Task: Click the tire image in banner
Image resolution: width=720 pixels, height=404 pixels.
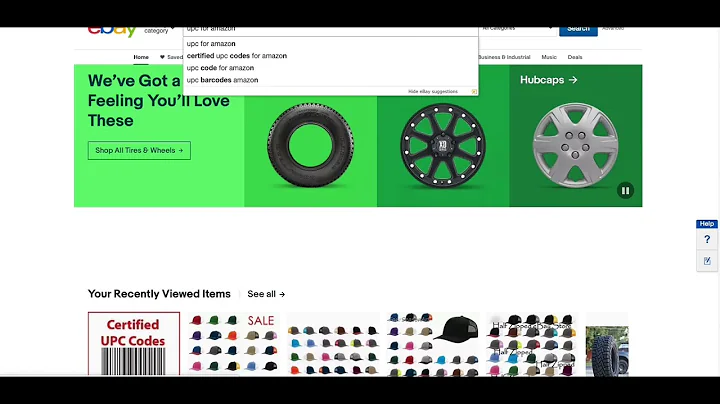Action: point(310,145)
